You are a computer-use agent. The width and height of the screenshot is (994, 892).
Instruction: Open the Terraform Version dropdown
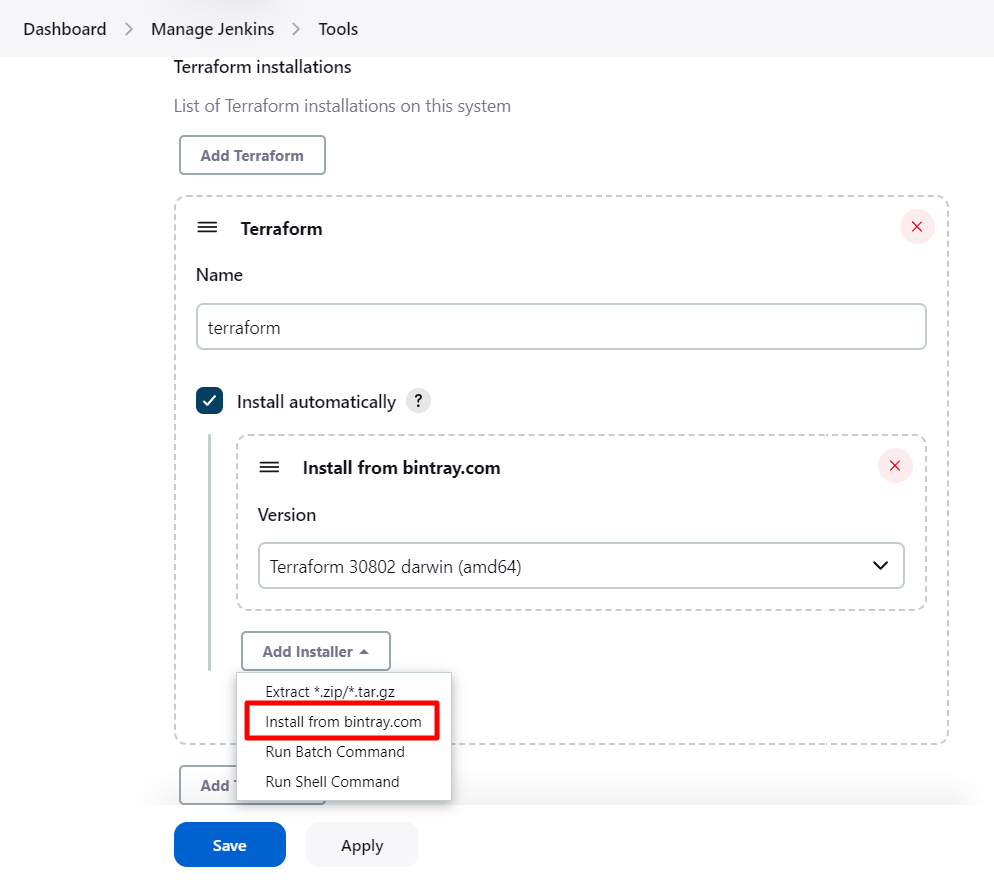(581, 566)
